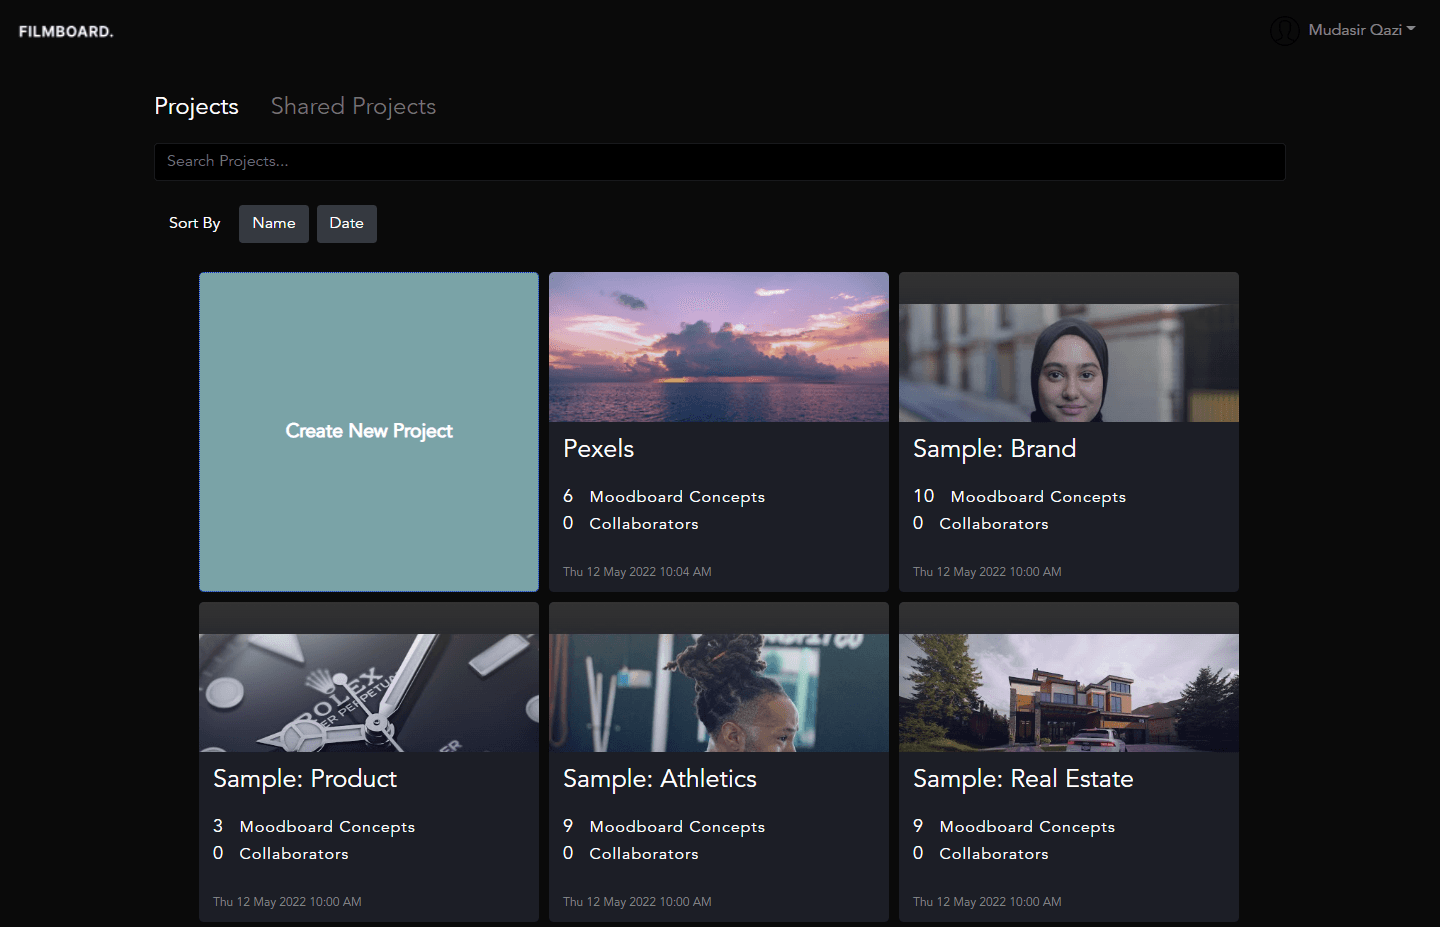Switch to the Projects tab
The height and width of the screenshot is (927, 1440).
coord(196,106)
